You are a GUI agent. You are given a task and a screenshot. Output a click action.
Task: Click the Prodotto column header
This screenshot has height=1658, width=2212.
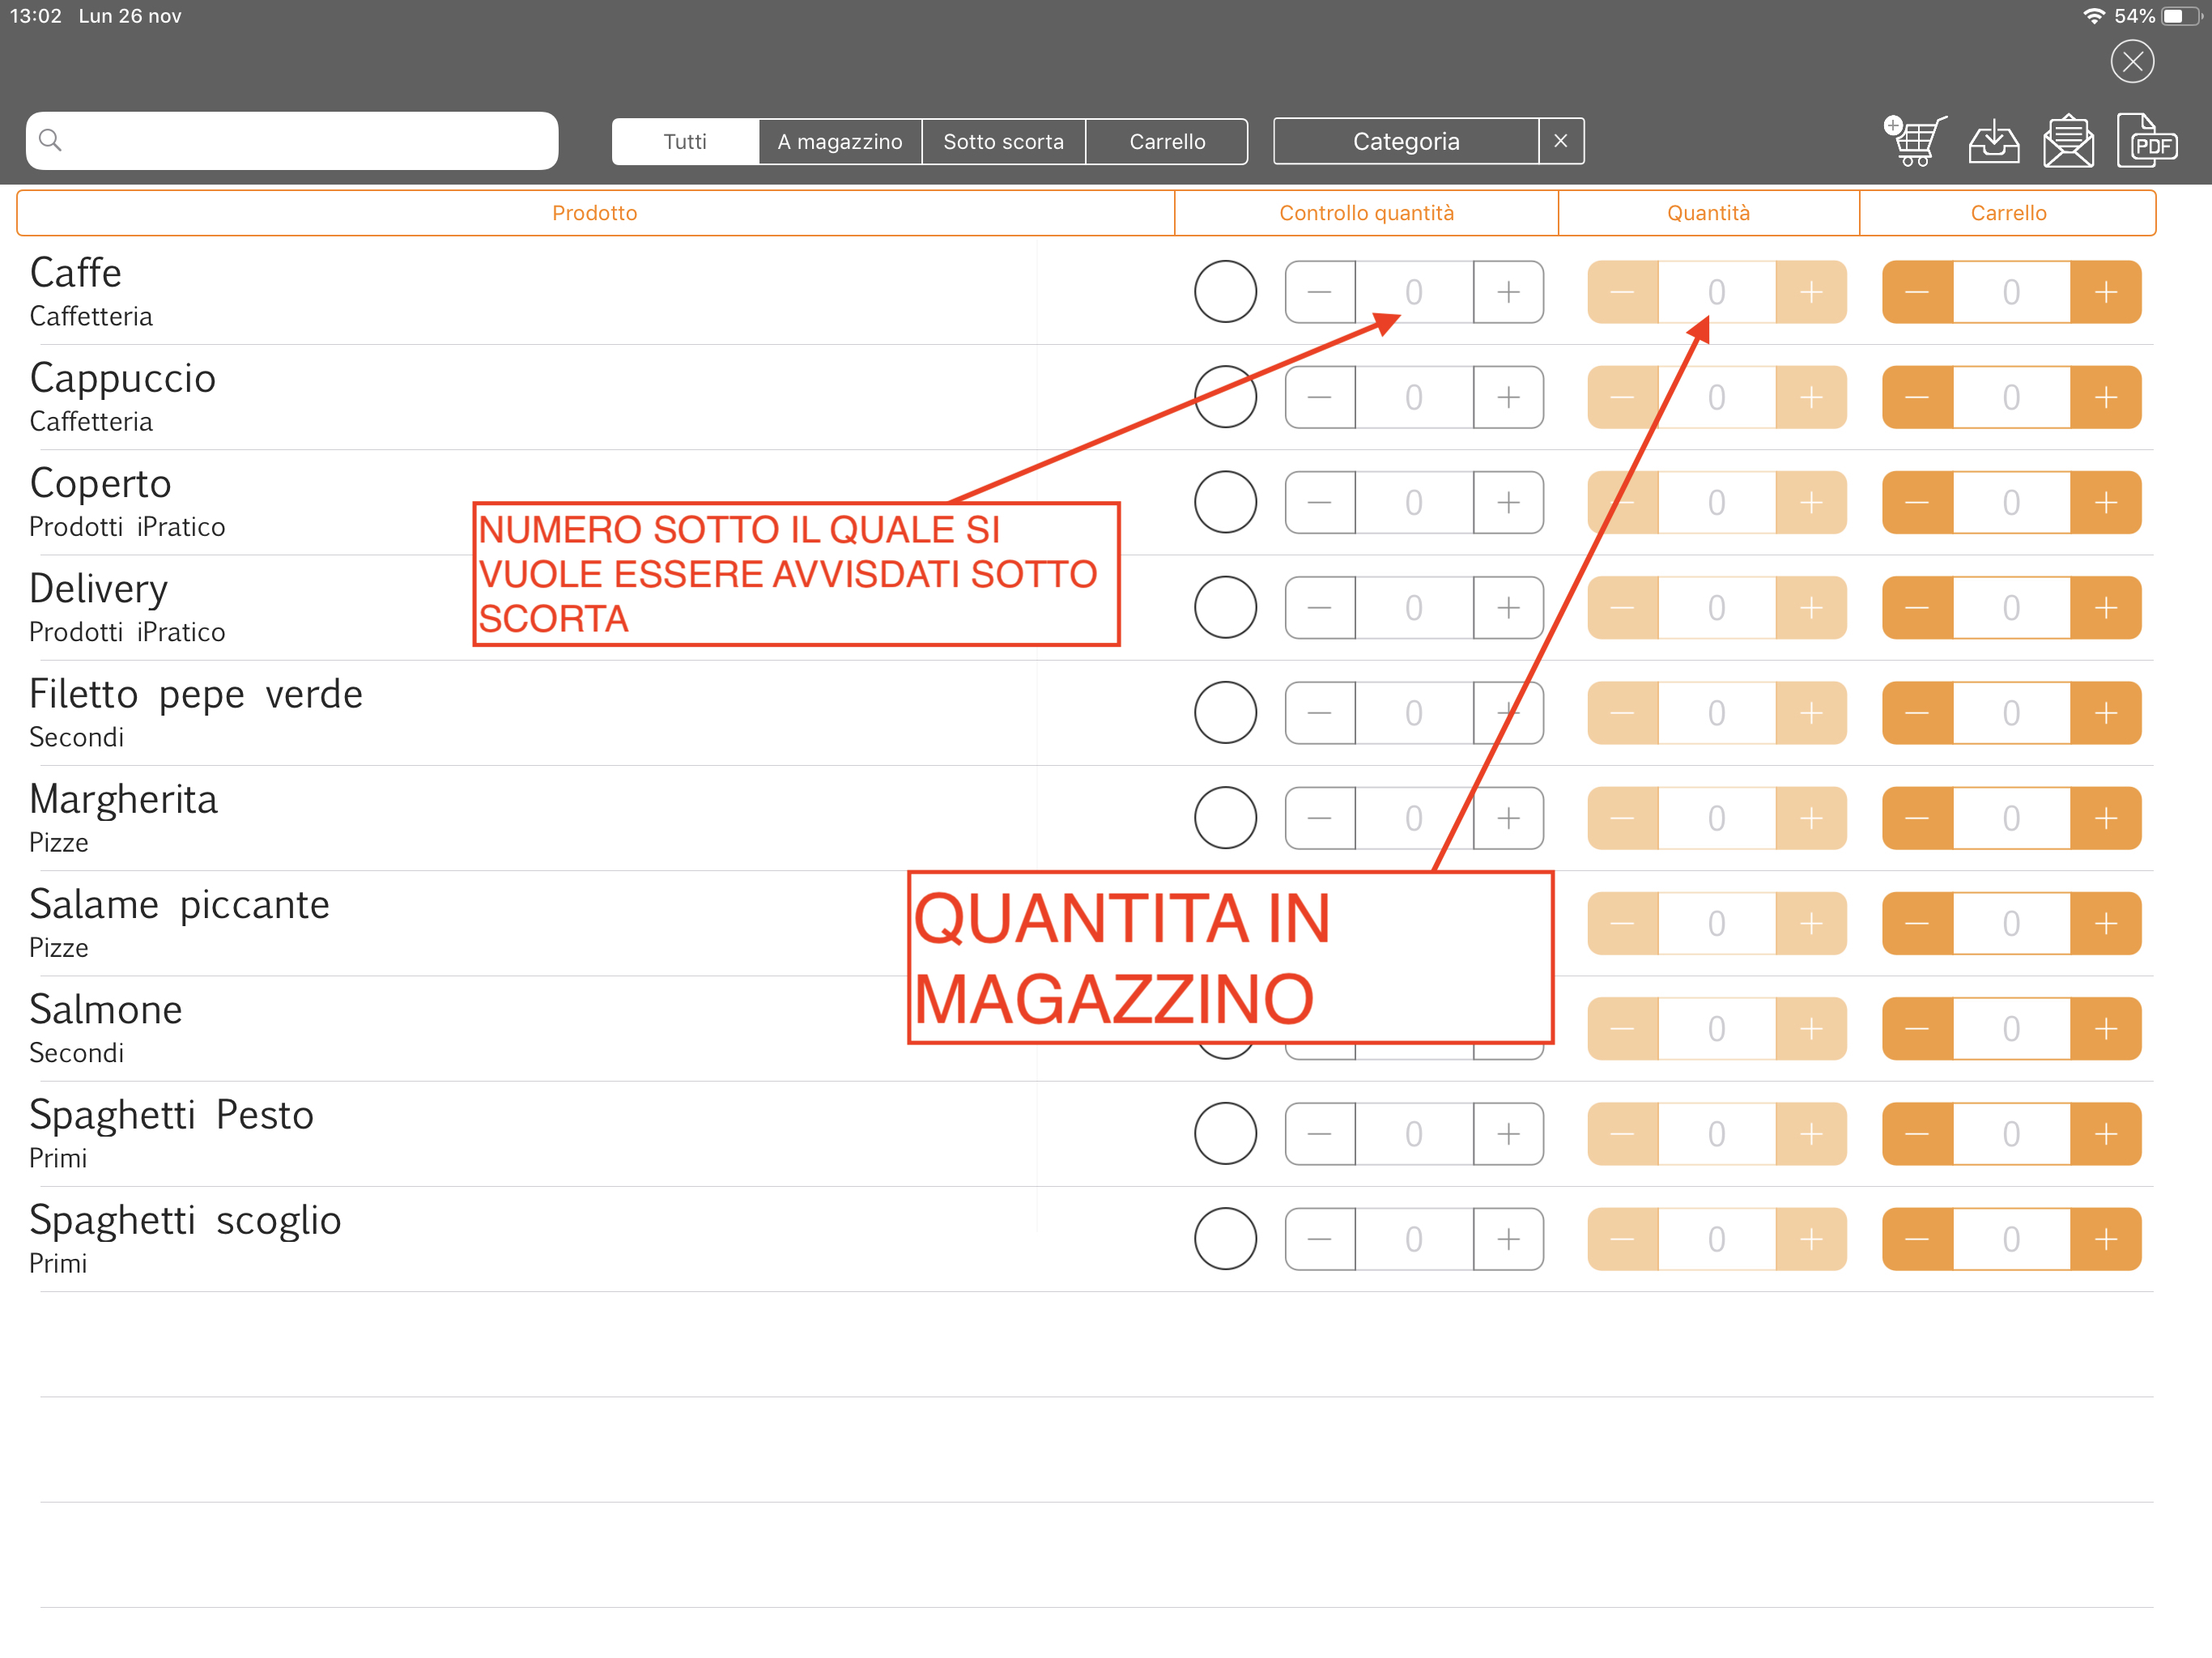tap(595, 213)
